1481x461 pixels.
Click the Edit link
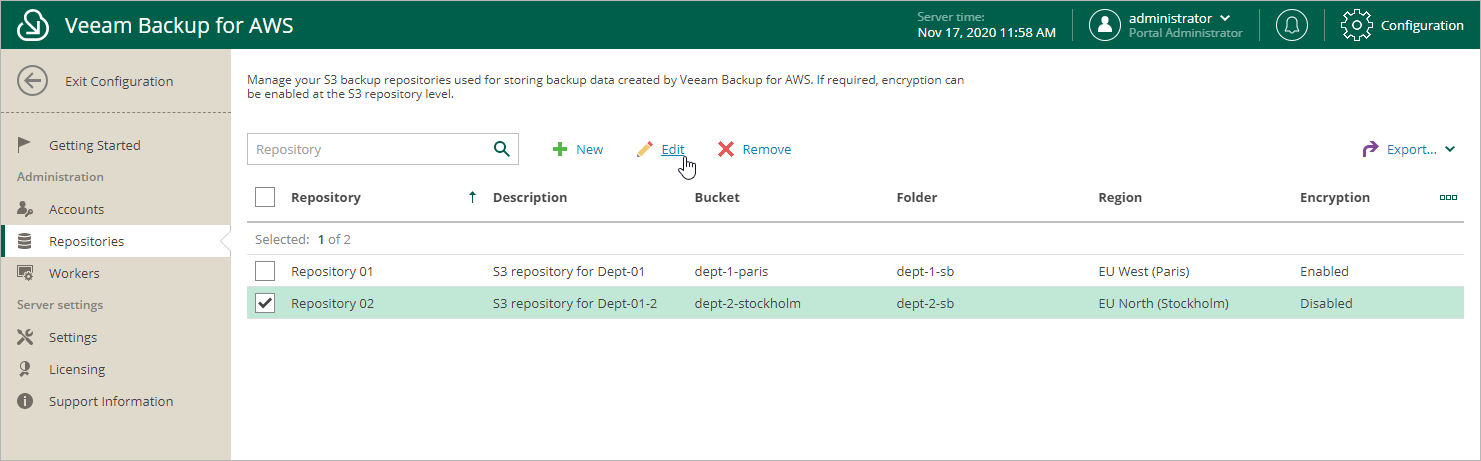coord(673,149)
